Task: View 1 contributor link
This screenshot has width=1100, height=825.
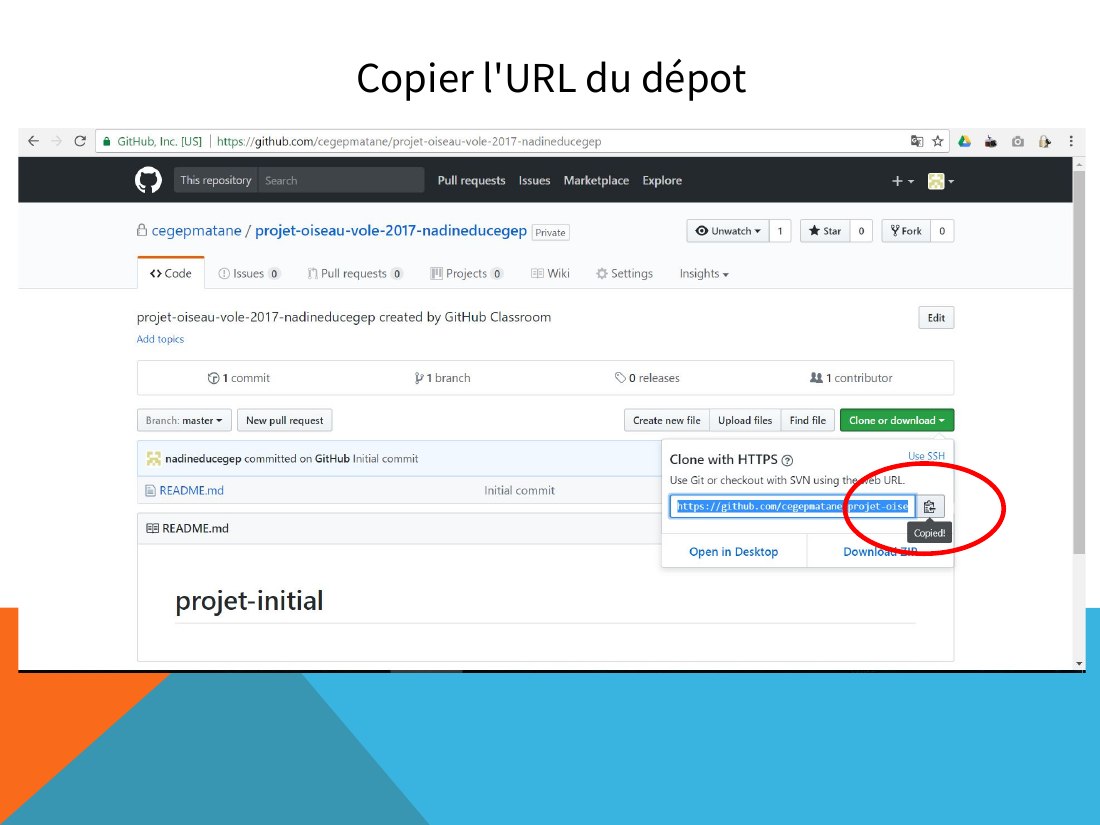Action: (851, 378)
